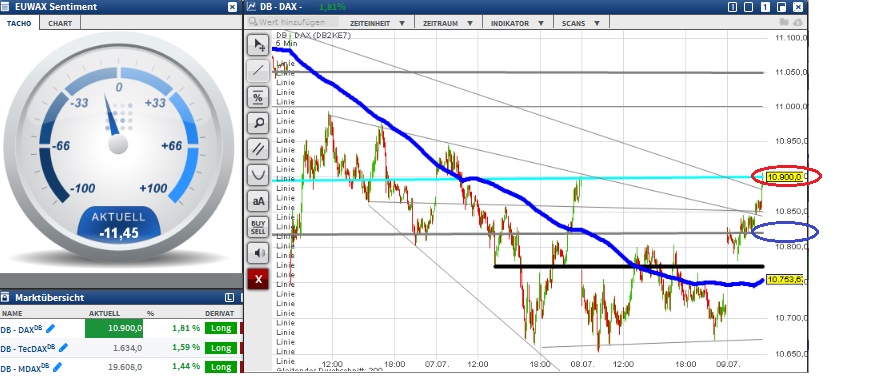
Task: Click the cloud upload icon in chart toolbar
Action: pyautogui.click(x=797, y=22)
